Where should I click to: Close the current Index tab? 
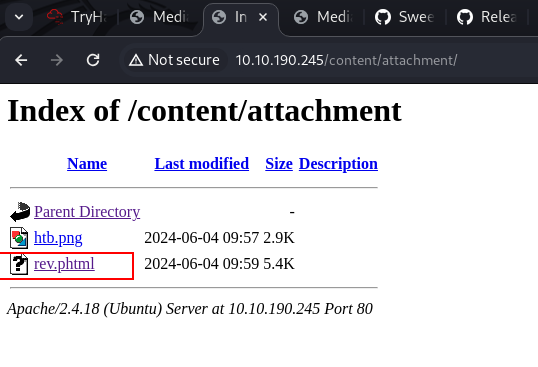263,17
